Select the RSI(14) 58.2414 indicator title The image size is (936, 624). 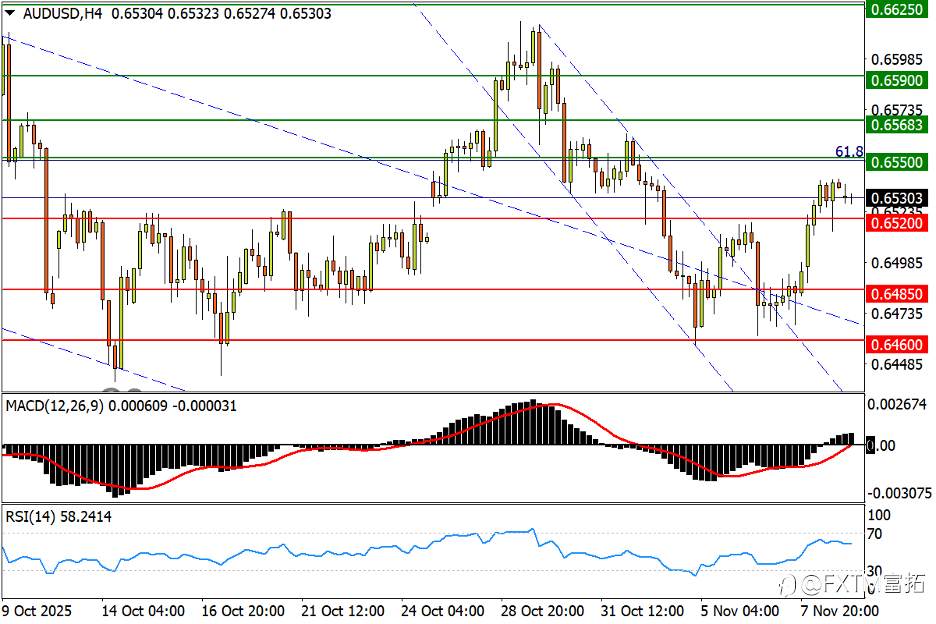tap(58, 517)
